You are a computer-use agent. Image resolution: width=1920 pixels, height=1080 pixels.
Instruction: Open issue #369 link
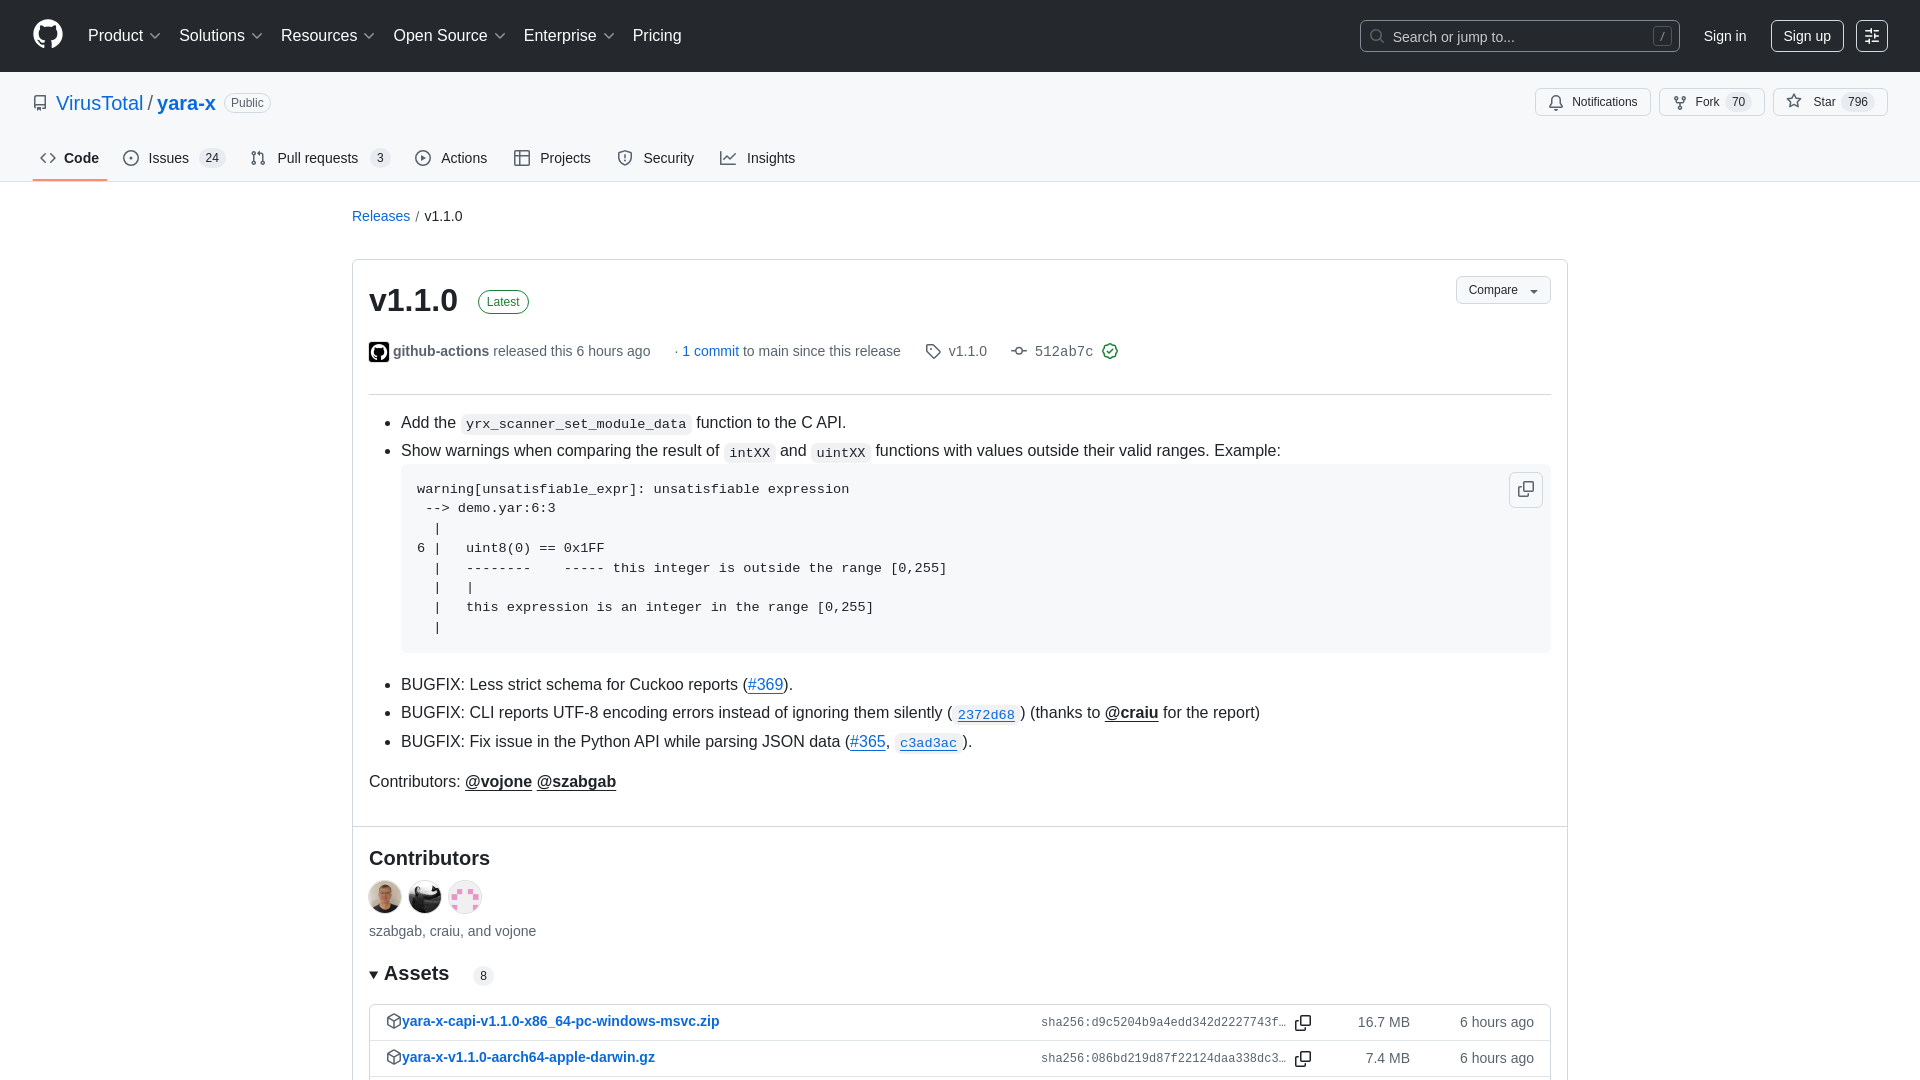click(x=765, y=685)
